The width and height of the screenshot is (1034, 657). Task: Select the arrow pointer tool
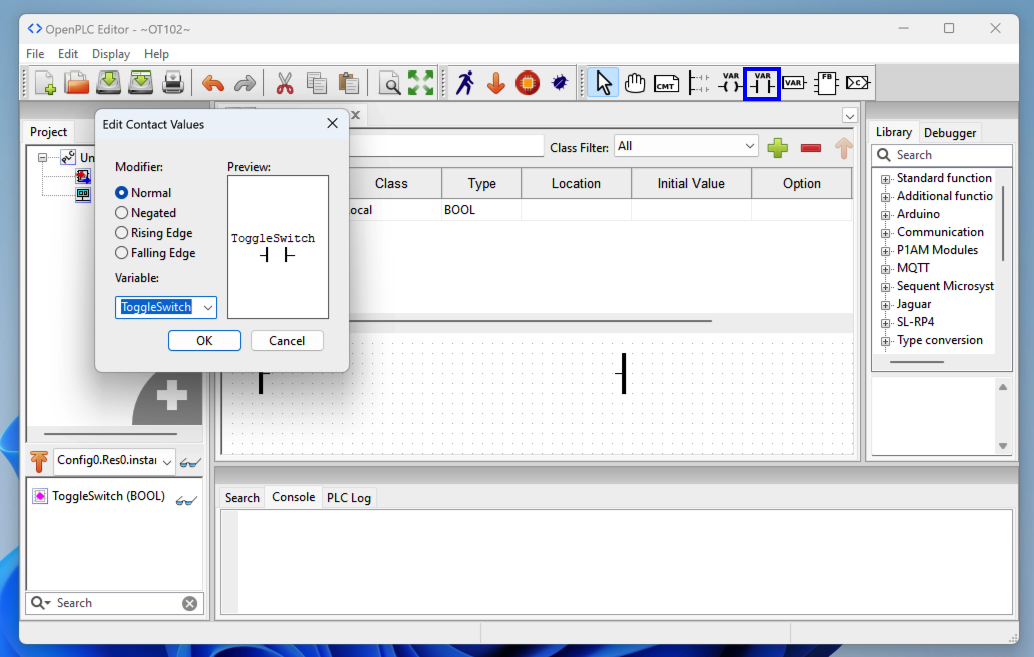[x=603, y=83]
